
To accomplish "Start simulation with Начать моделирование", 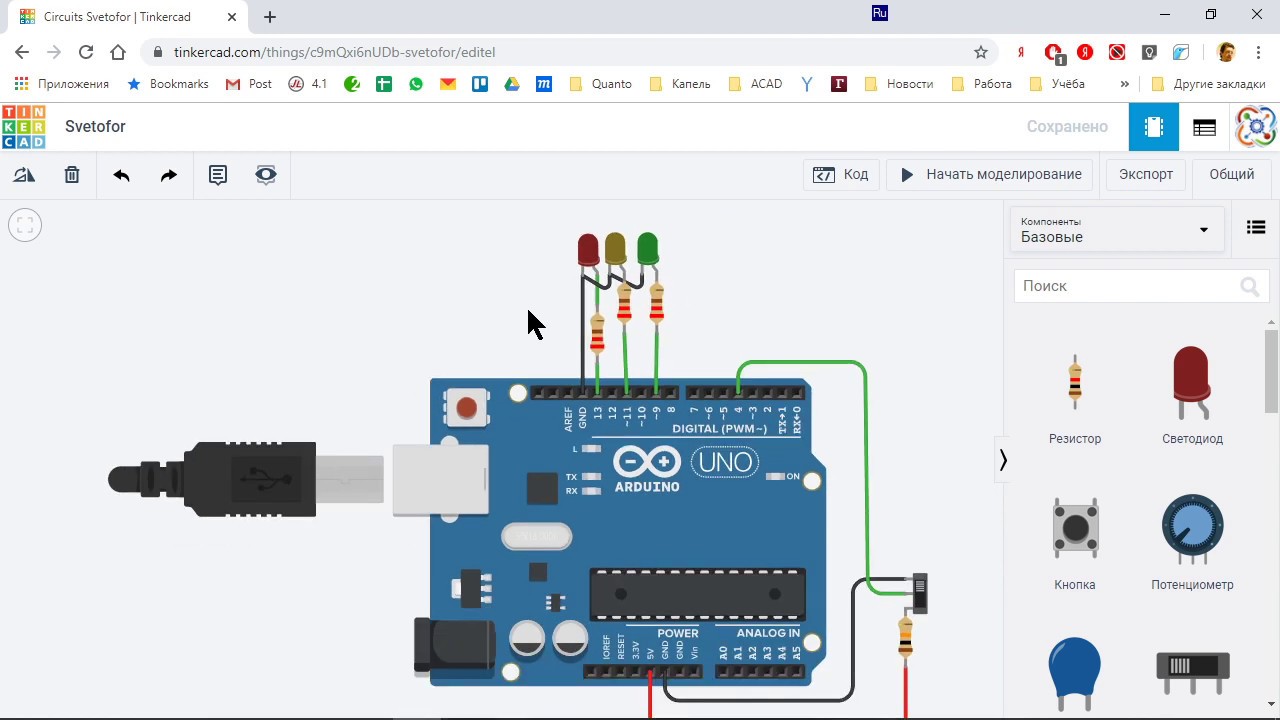I will tap(990, 175).
